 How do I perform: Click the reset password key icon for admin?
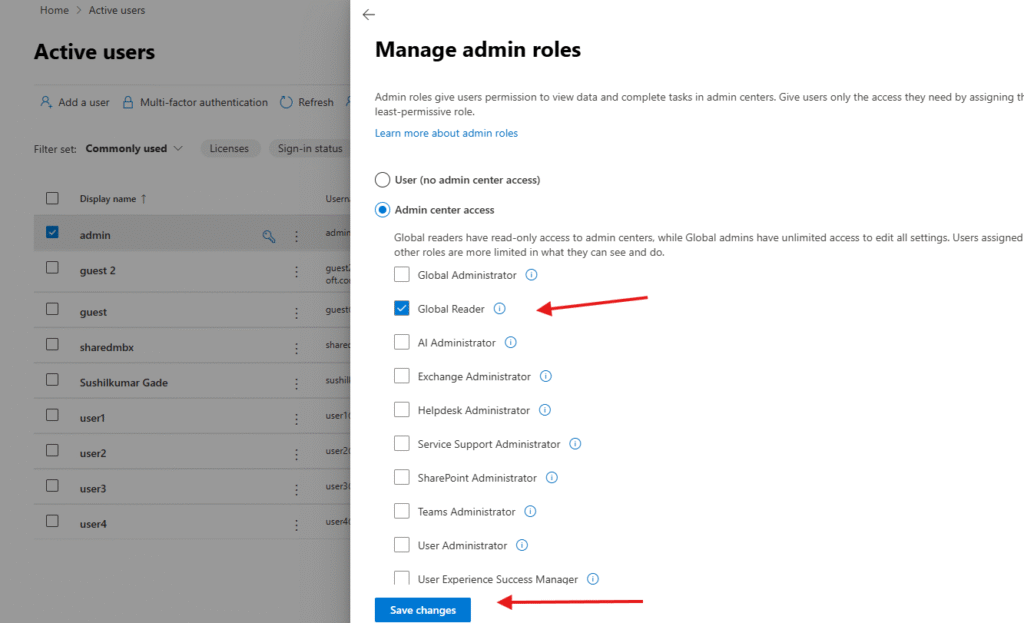click(268, 236)
